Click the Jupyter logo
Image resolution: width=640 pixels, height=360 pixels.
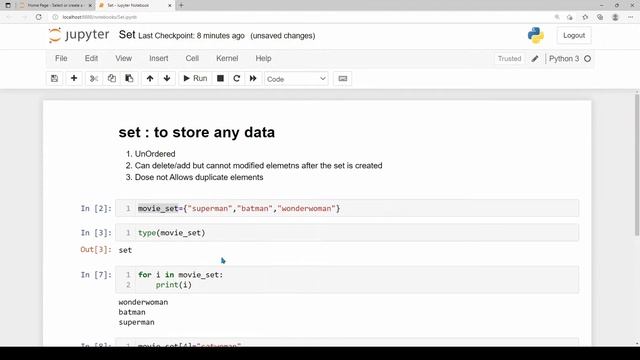[79, 35]
